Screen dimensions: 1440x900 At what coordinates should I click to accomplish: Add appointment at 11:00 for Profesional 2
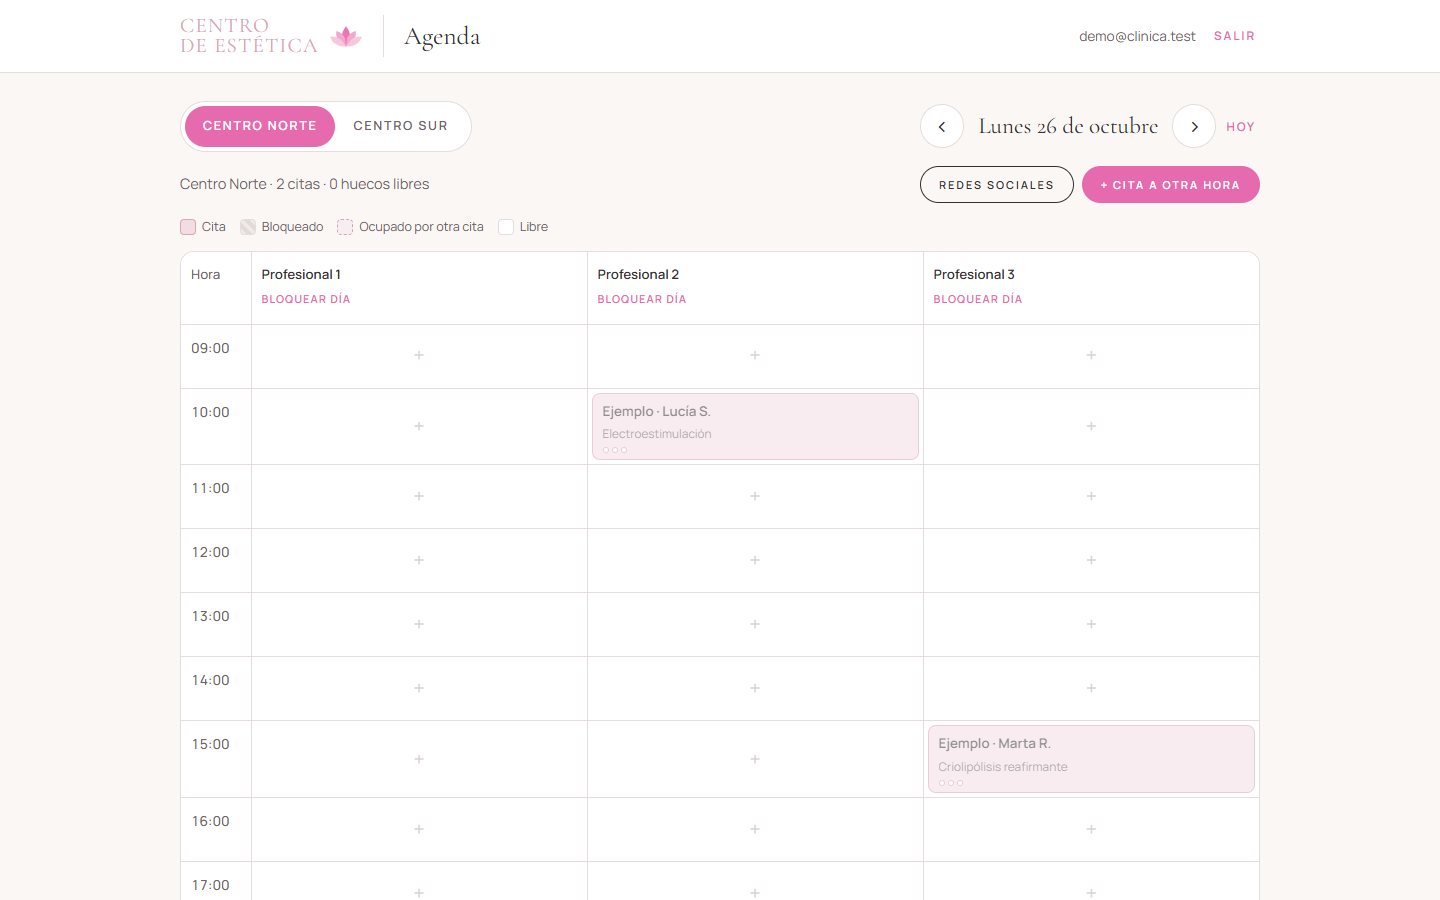click(755, 496)
